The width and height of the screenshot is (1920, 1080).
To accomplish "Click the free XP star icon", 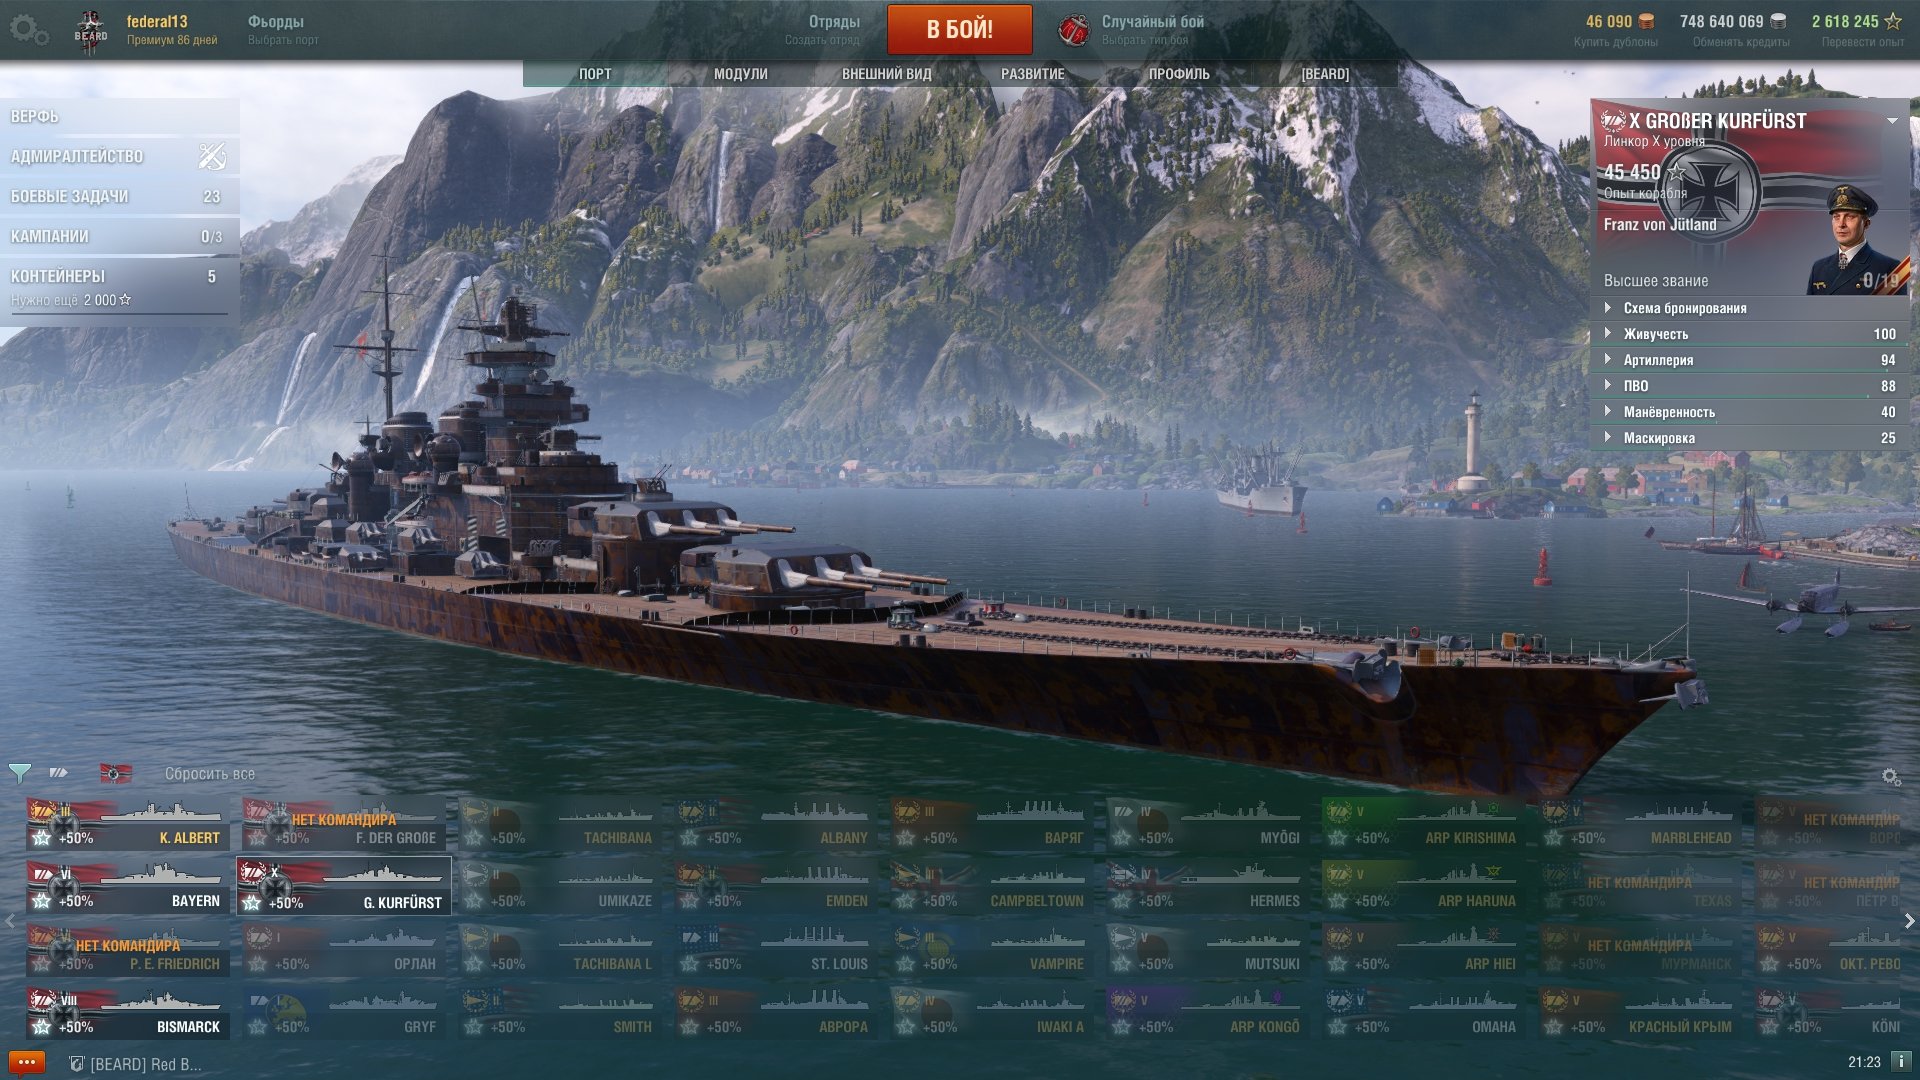I will tap(1893, 21).
